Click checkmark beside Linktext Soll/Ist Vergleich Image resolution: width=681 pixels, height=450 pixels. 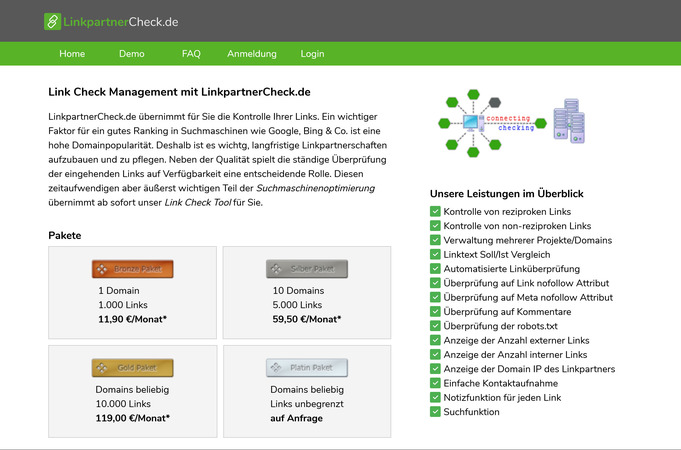point(435,255)
